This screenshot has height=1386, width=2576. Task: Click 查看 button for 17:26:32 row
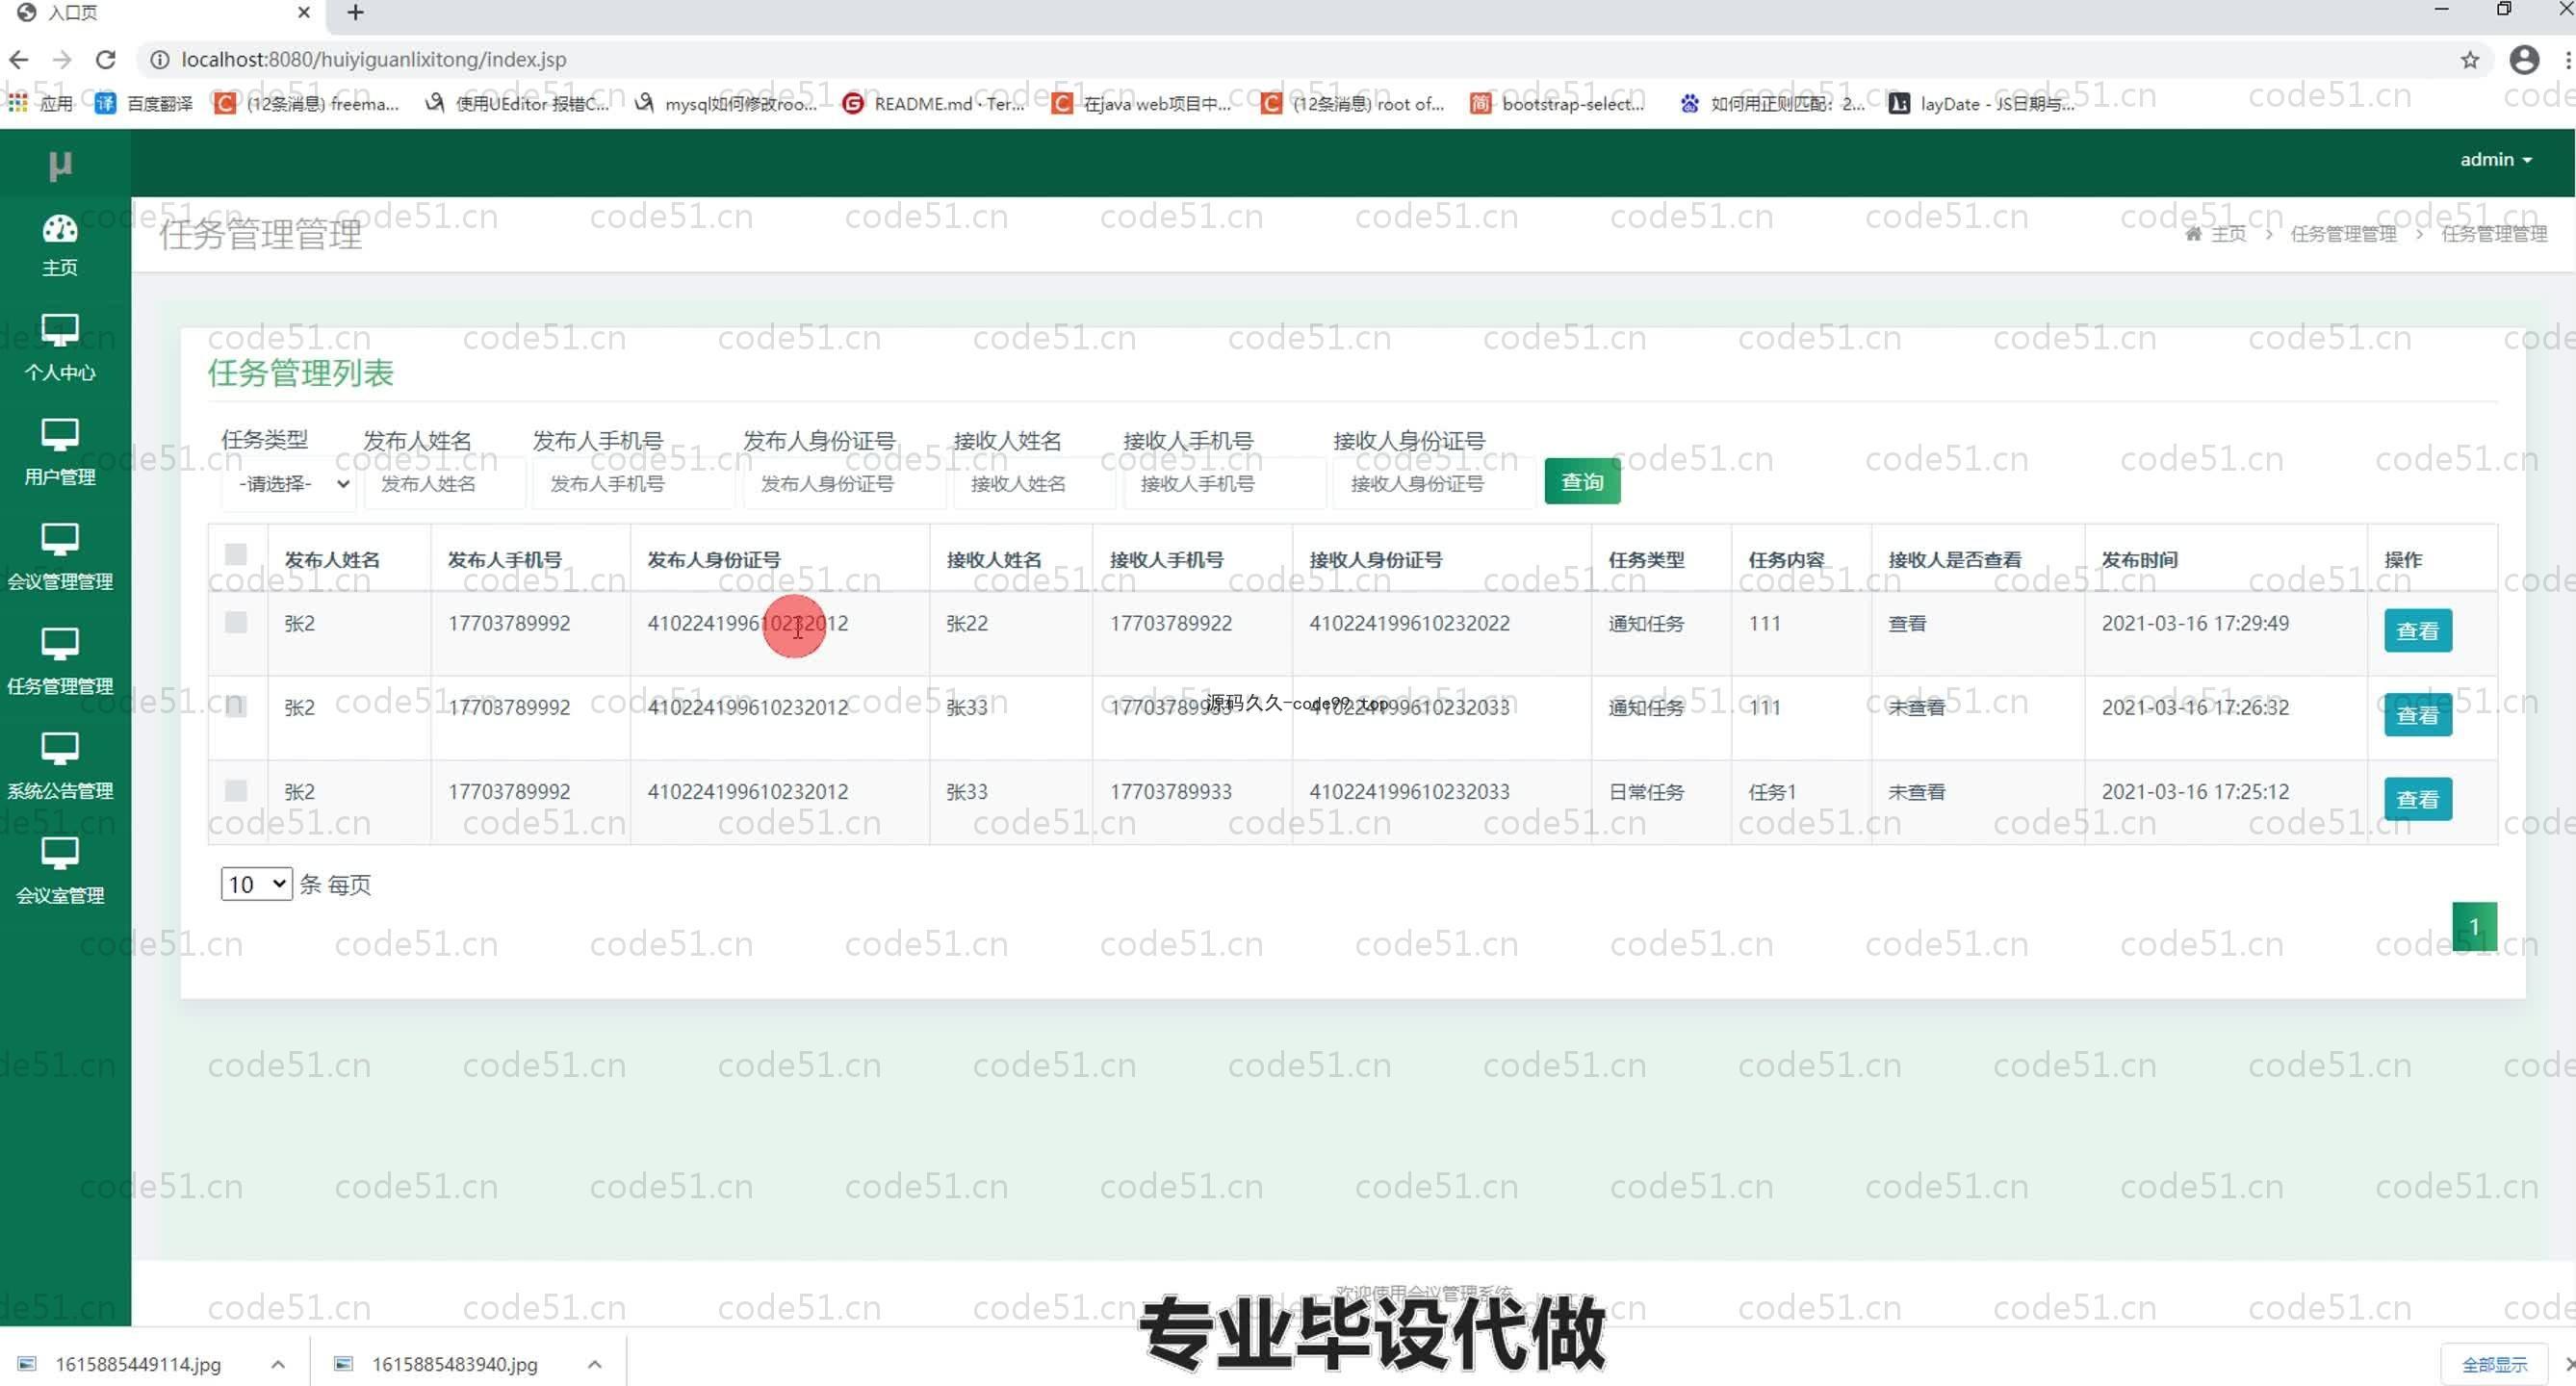[x=2417, y=715]
